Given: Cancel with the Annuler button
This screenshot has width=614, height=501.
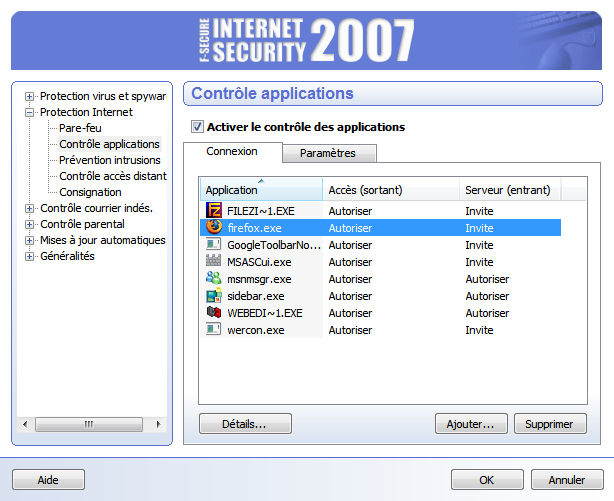Looking at the screenshot, I should tap(567, 480).
